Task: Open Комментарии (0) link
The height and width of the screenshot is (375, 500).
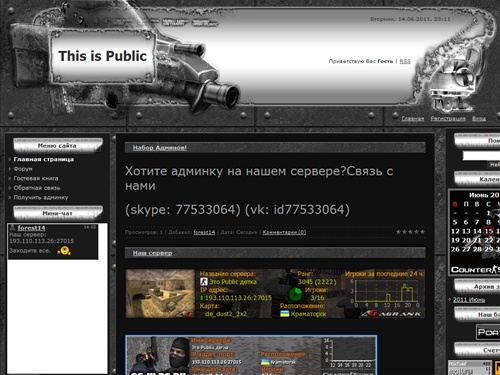Action: tap(284, 232)
